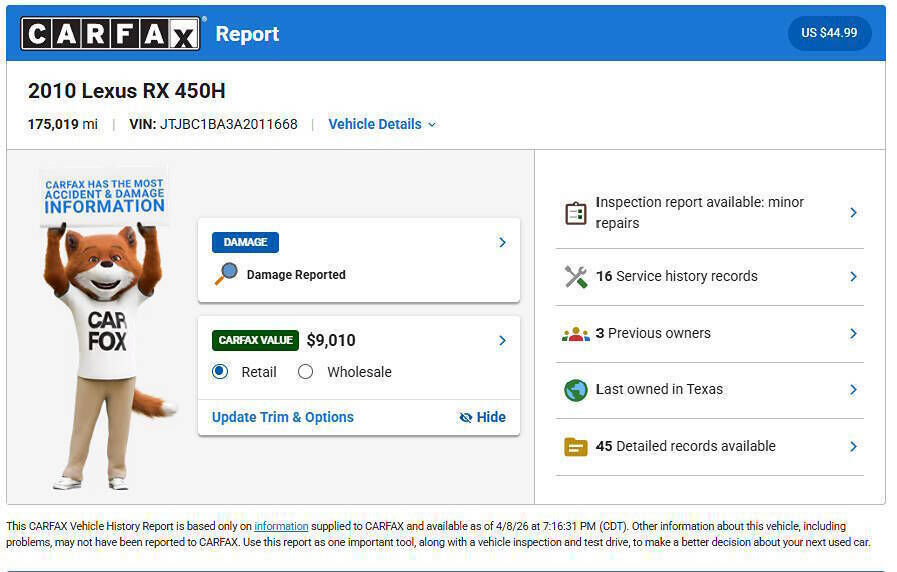Click the magnifying glass Damage Reported icon
Screen dimensions: 897x572
click(226, 274)
